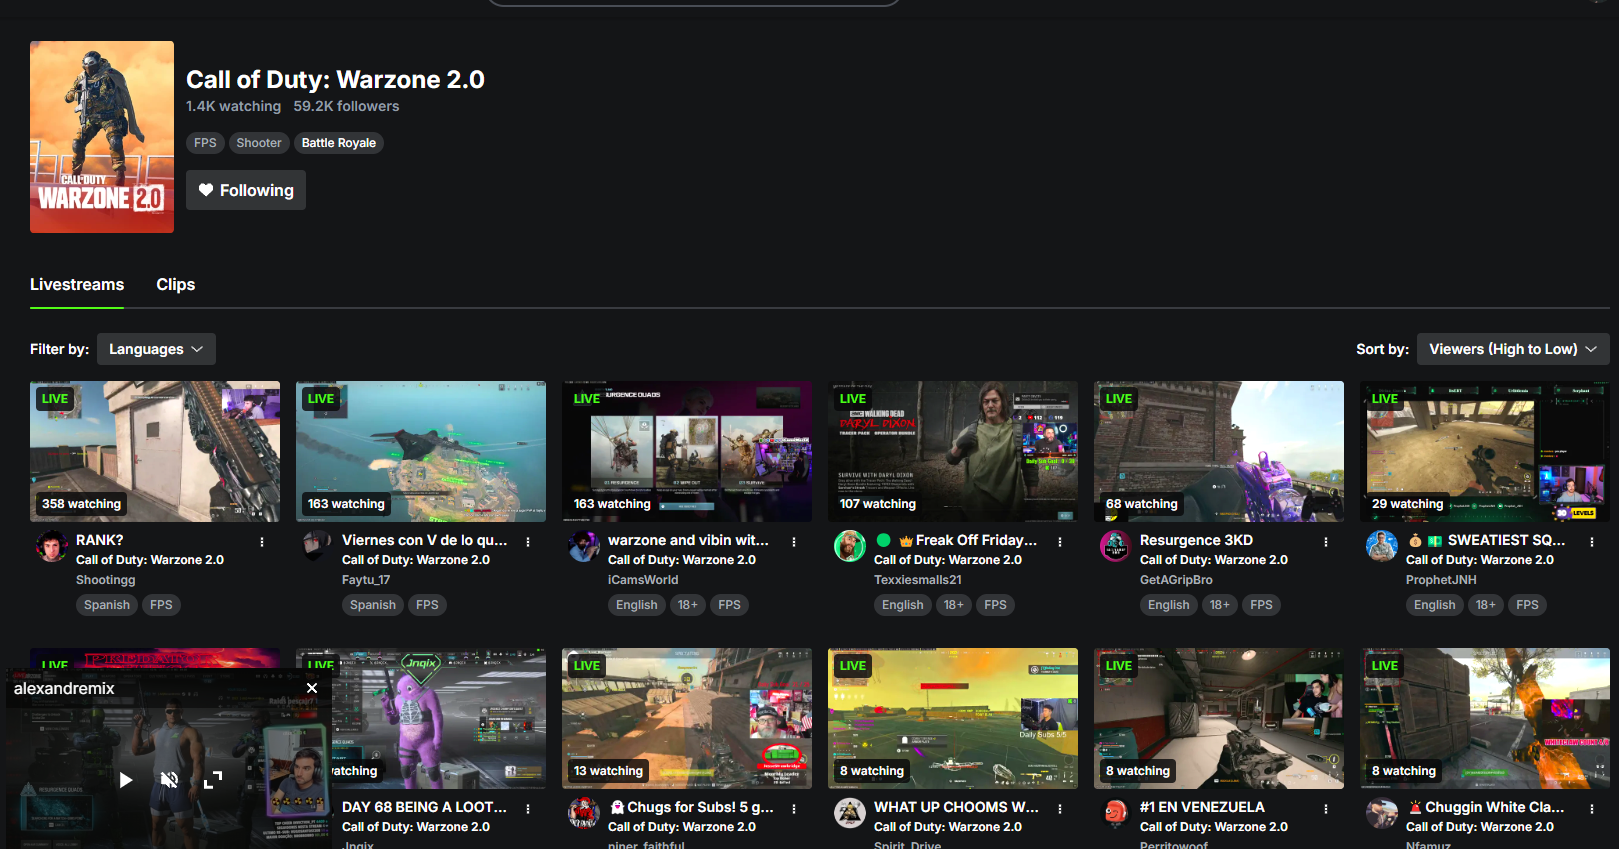
Task: Click the FPS category tag under game title
Action: [x=205, y=143]
